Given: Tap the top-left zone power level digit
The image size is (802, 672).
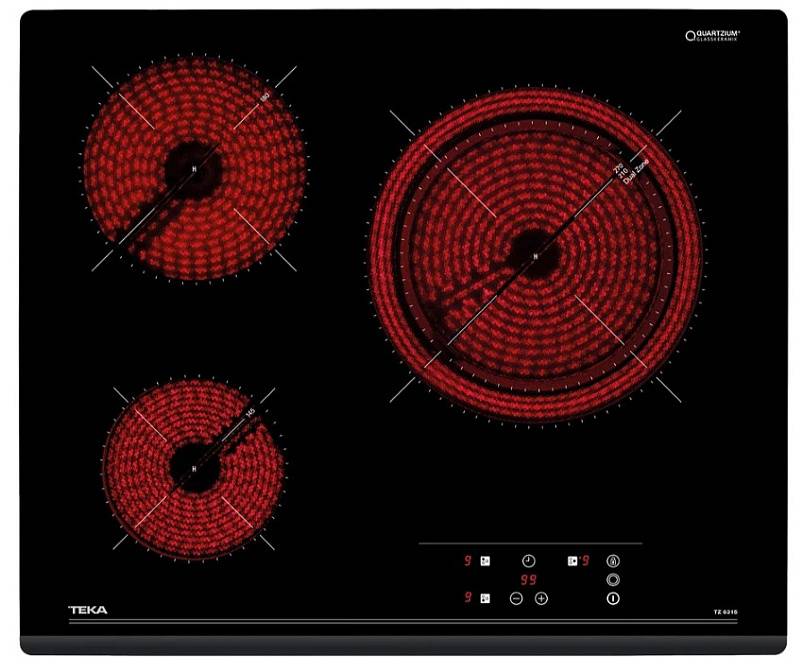Looking at the screenshot, I should [x=467, y=561].
